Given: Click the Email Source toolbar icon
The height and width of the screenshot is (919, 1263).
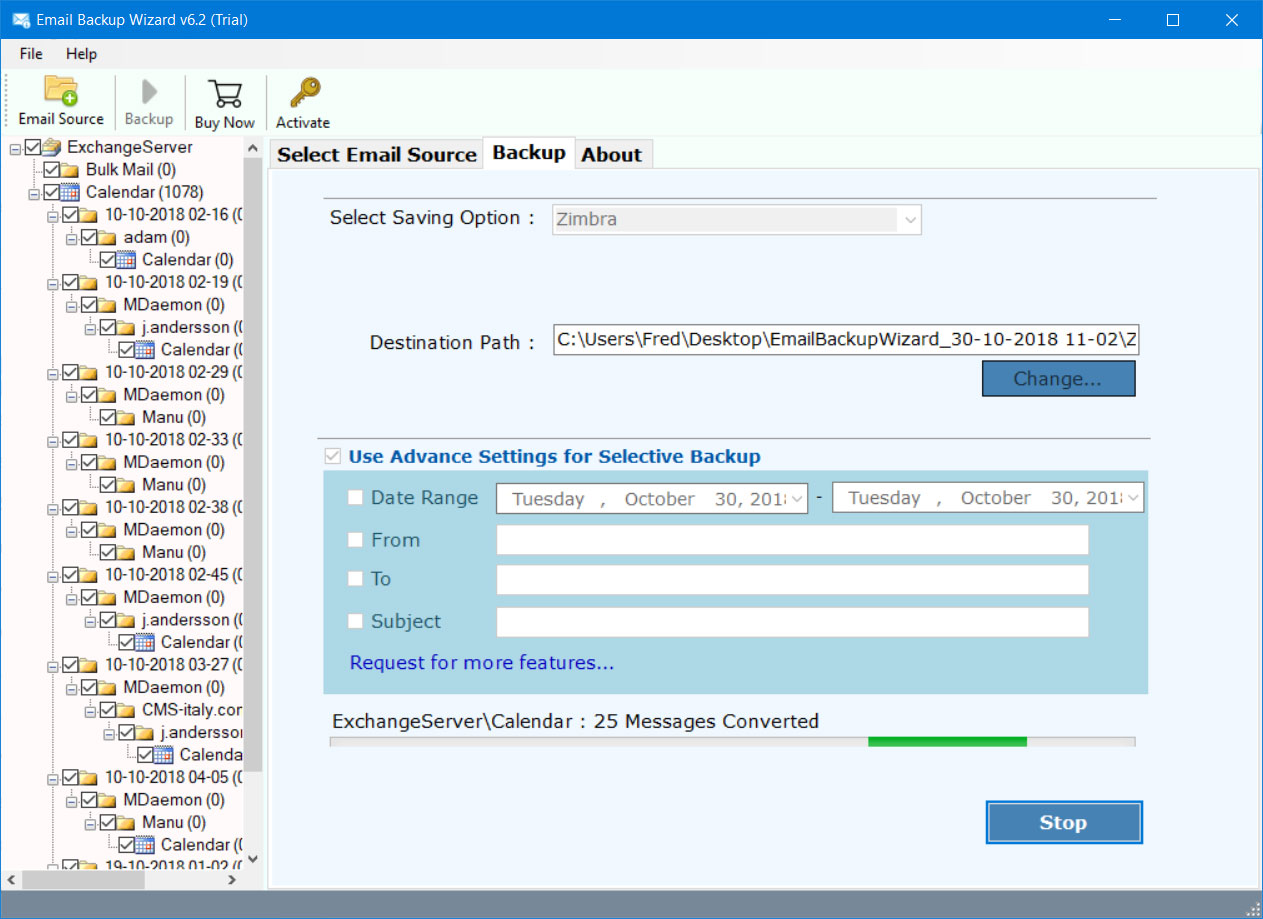Looking at the screenshot, I should [x=60, y=91].
